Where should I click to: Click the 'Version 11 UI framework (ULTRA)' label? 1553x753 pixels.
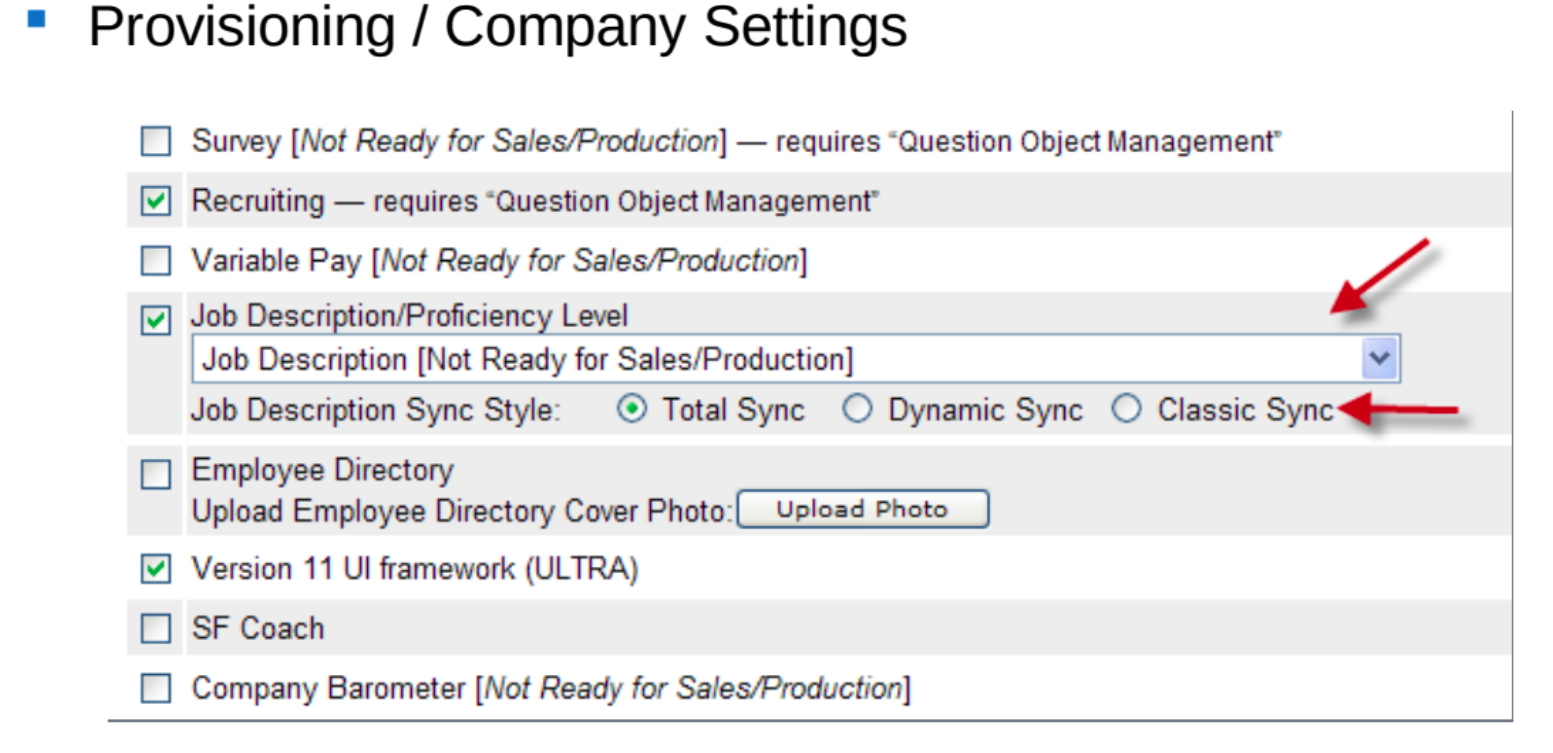(x=415, y=570)
